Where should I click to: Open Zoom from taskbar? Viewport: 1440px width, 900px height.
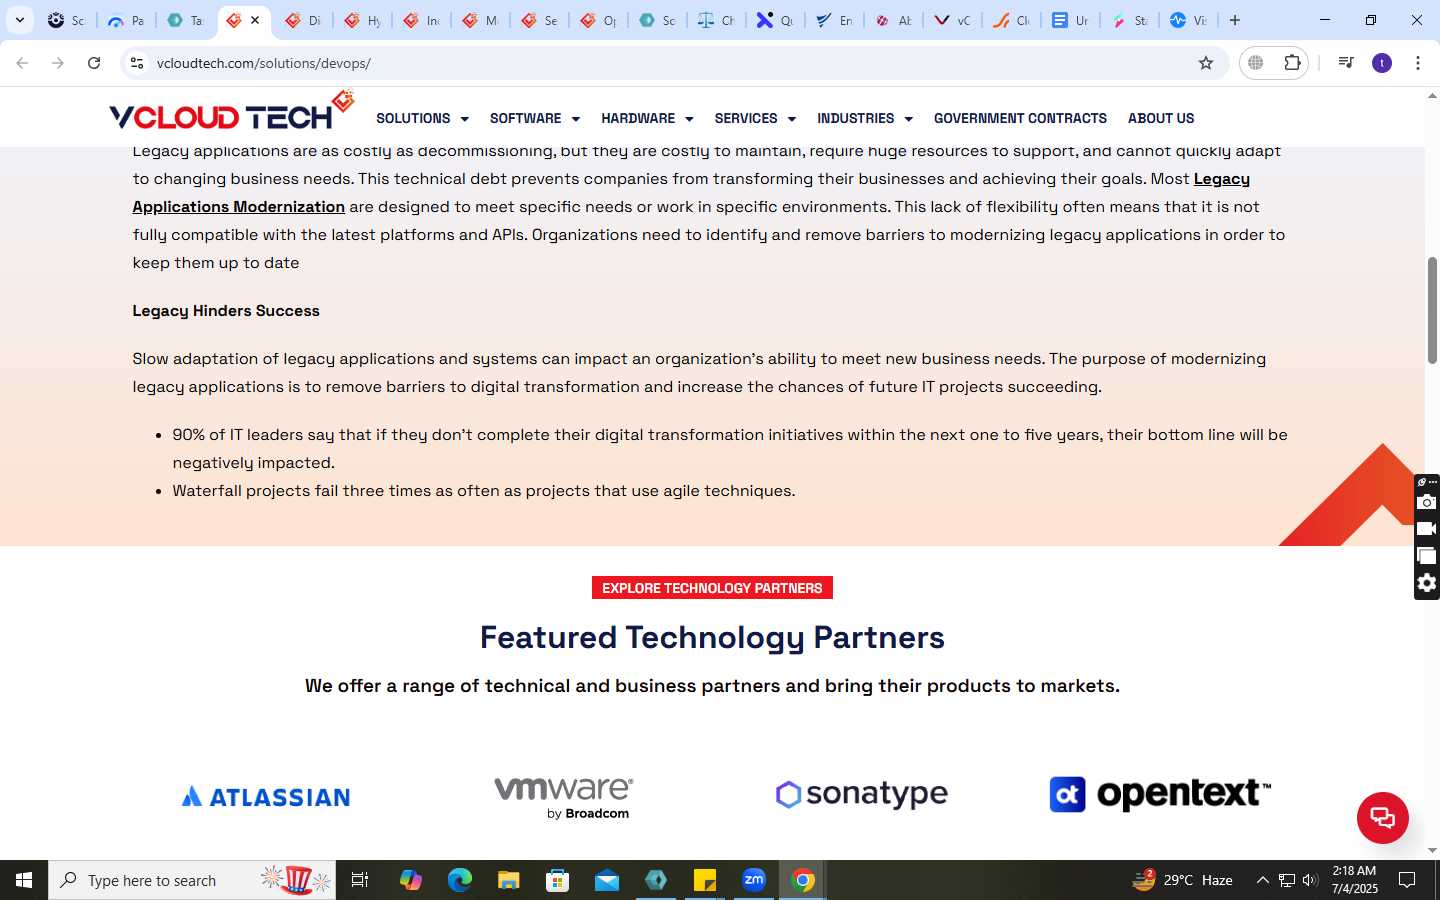pyautogui.click(x=754, y=880)
